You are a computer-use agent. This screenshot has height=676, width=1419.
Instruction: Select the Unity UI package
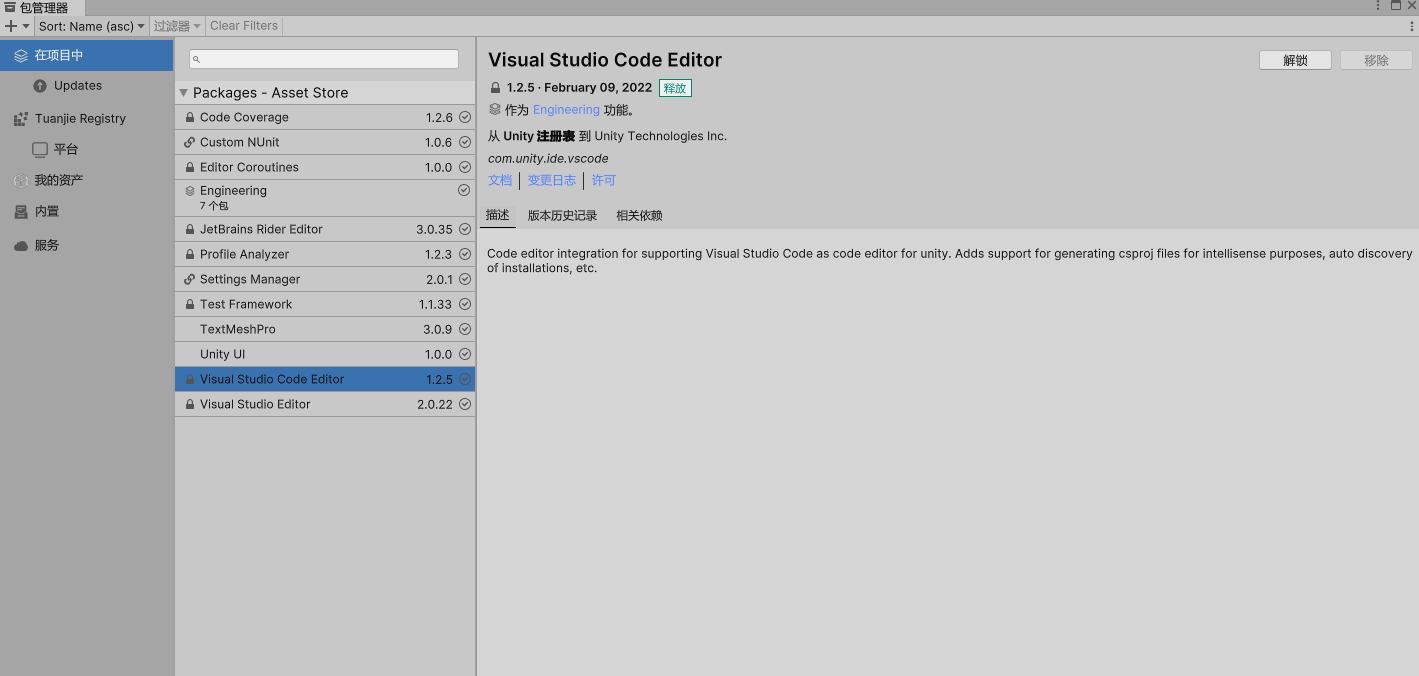point(325,354)
